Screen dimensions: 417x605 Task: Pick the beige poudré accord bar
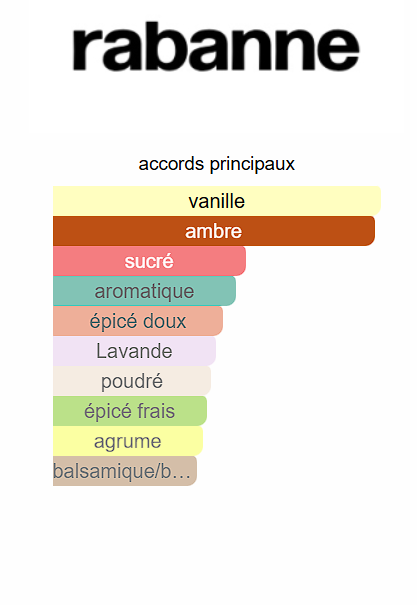(132, 381)
